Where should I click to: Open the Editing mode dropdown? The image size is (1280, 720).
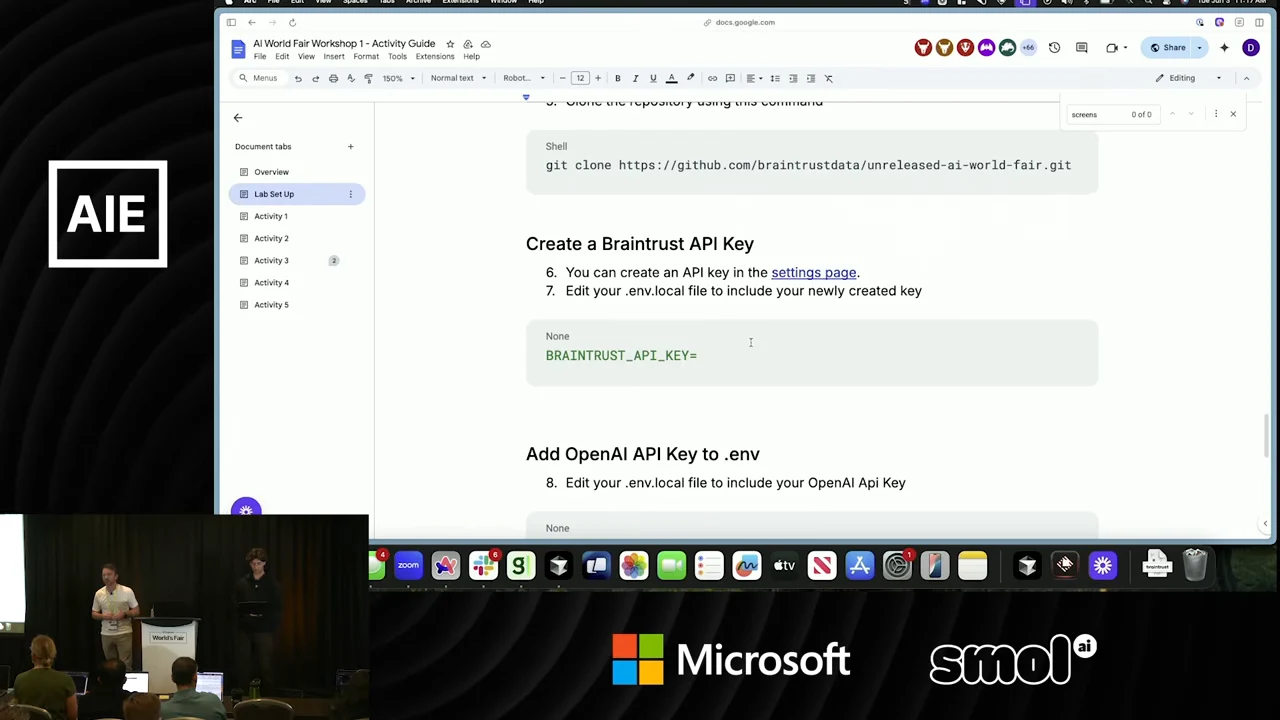(x=1188, y=78)
